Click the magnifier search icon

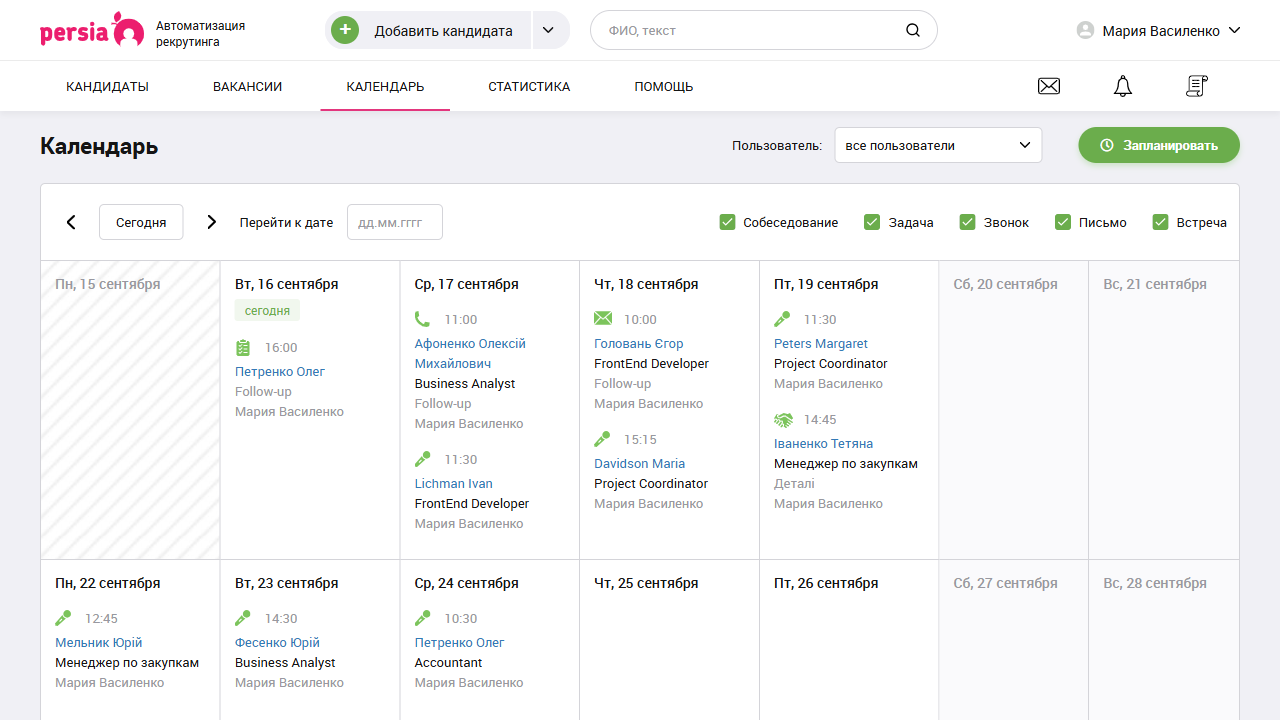click(912, 31)
